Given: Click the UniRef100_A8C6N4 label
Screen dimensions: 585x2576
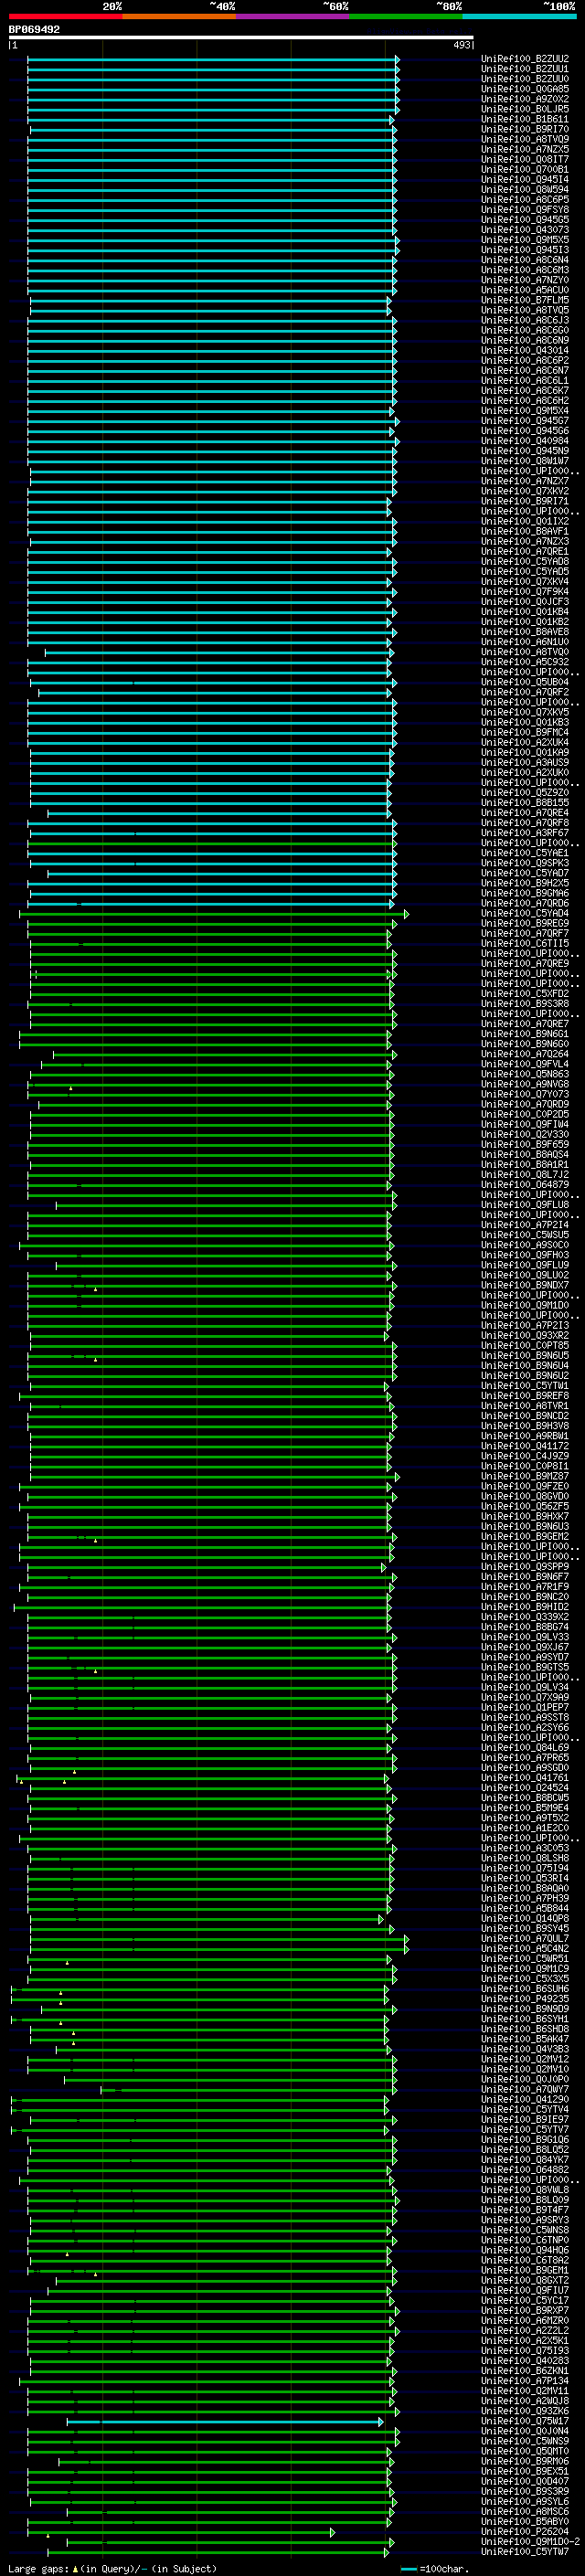Looking at the screenshot, I should [x=525, y=260].
